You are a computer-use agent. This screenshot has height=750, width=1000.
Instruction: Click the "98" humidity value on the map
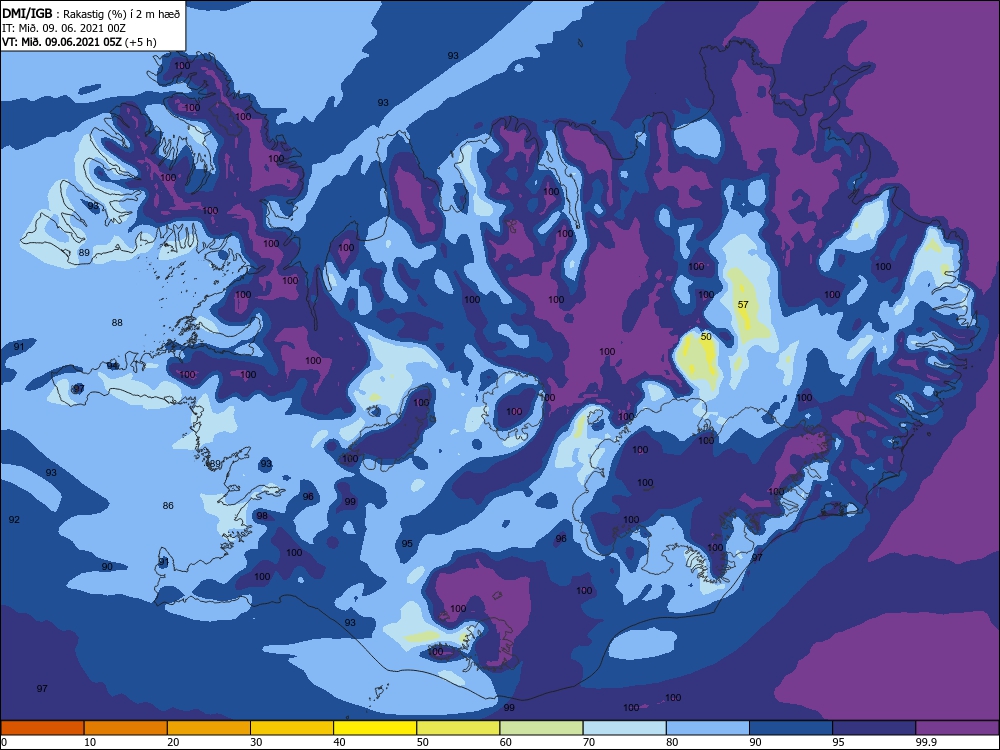[262, 515]
